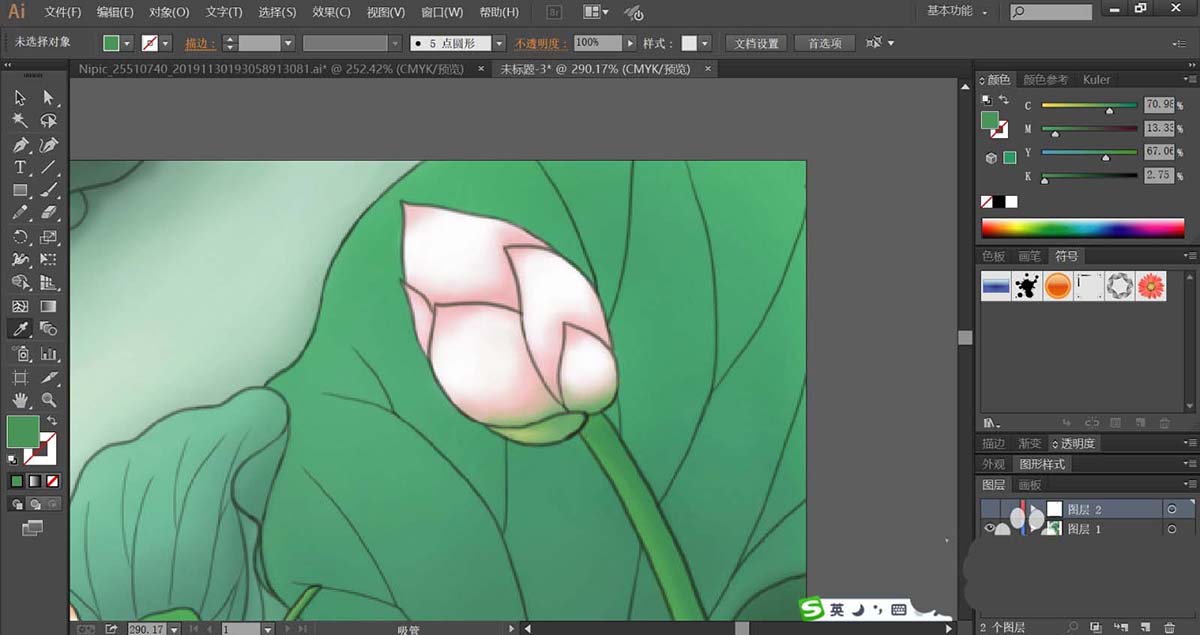Open the stroke color dropdown in control bar

[165, 44]
